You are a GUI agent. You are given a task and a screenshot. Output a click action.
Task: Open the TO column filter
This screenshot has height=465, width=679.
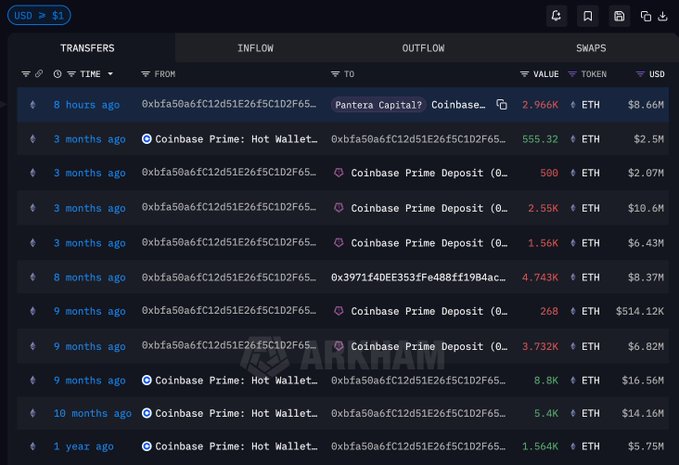[335, 74]
